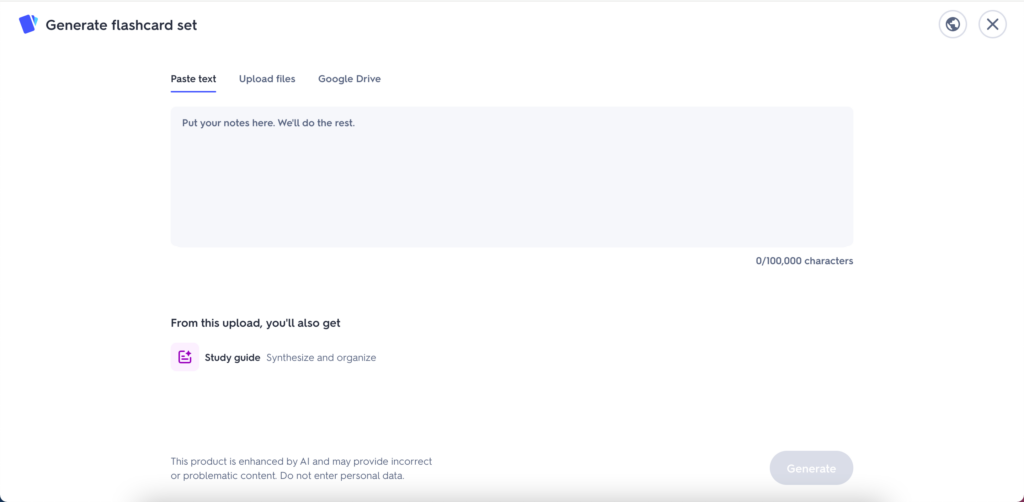Click the 'From this upload, you'll also get' heading
This screenshot has width=1024, height=502.
pyautogui.click(x=262, y=323)
